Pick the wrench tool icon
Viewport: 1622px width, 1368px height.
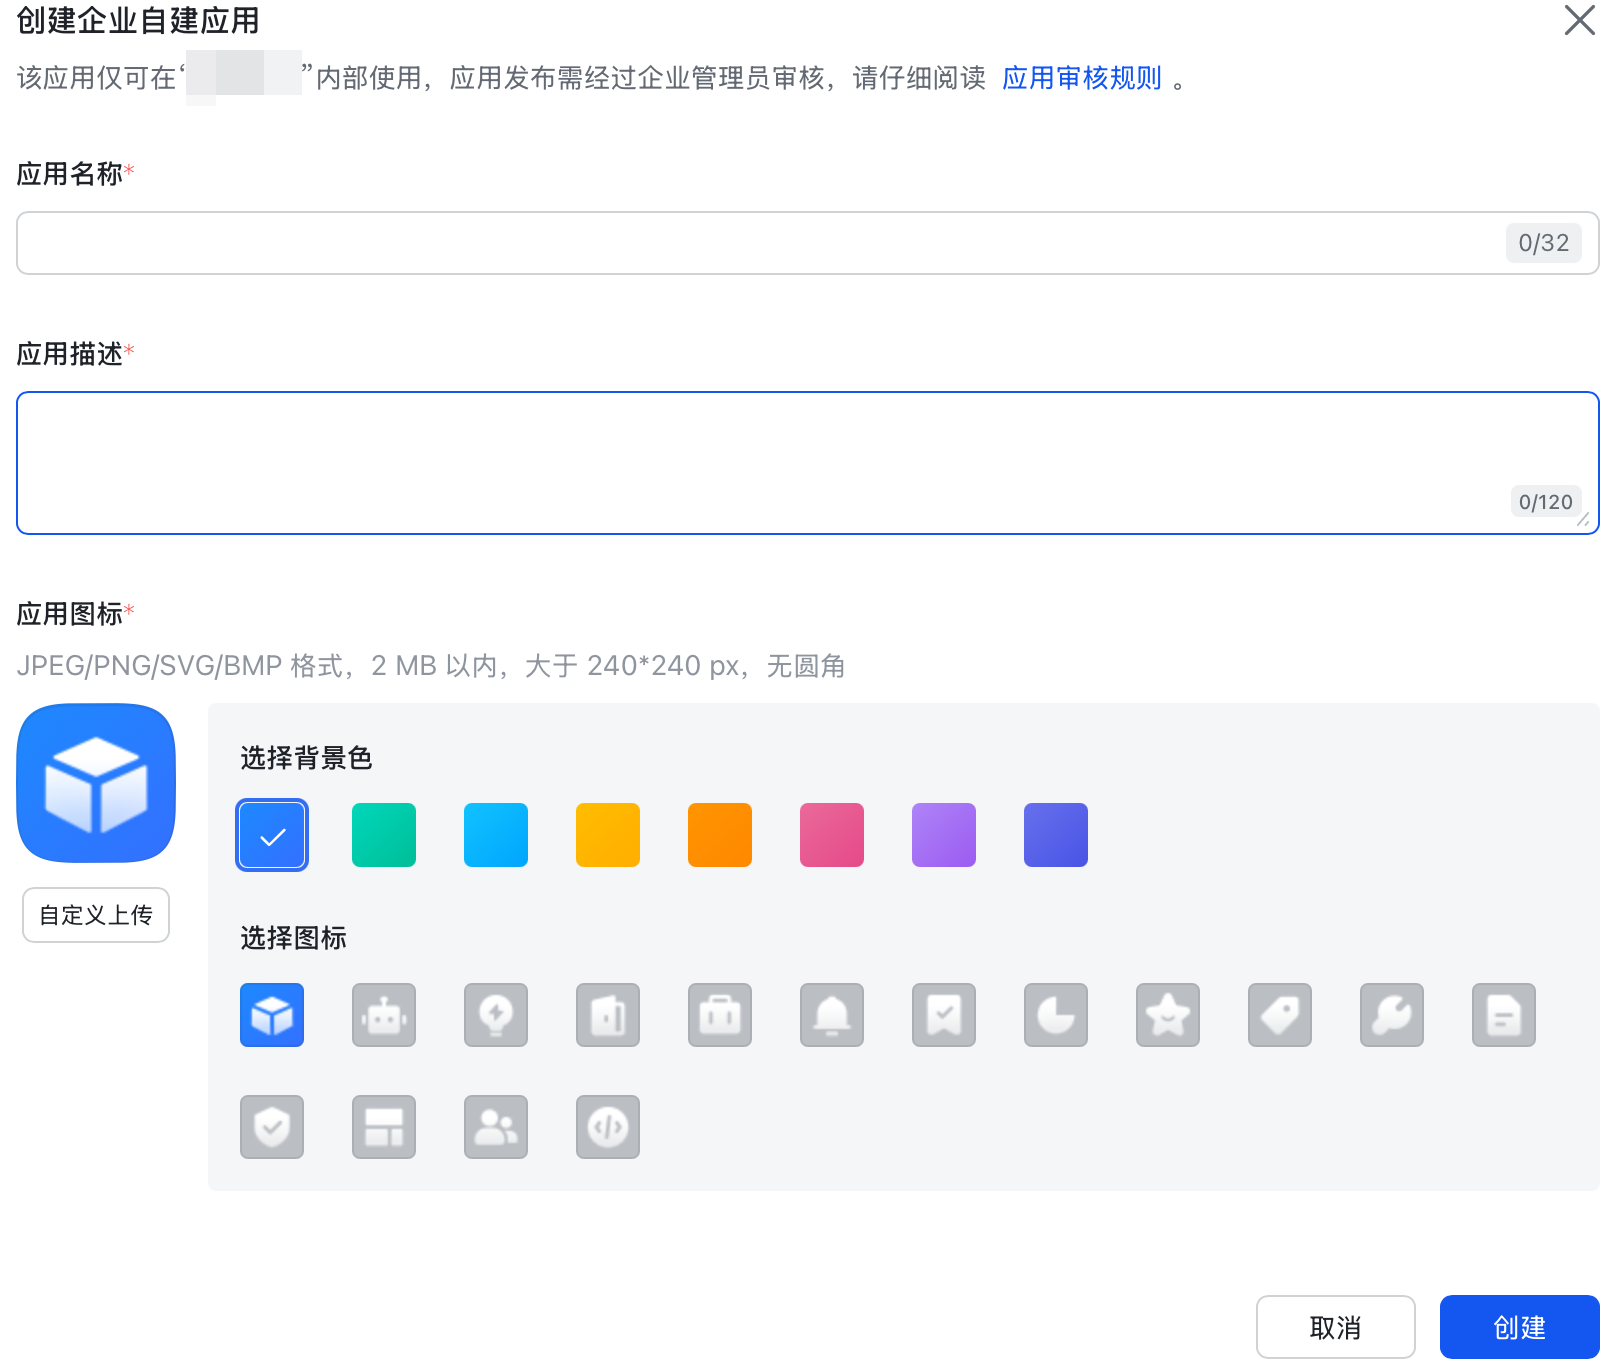pos(1392,1015)
